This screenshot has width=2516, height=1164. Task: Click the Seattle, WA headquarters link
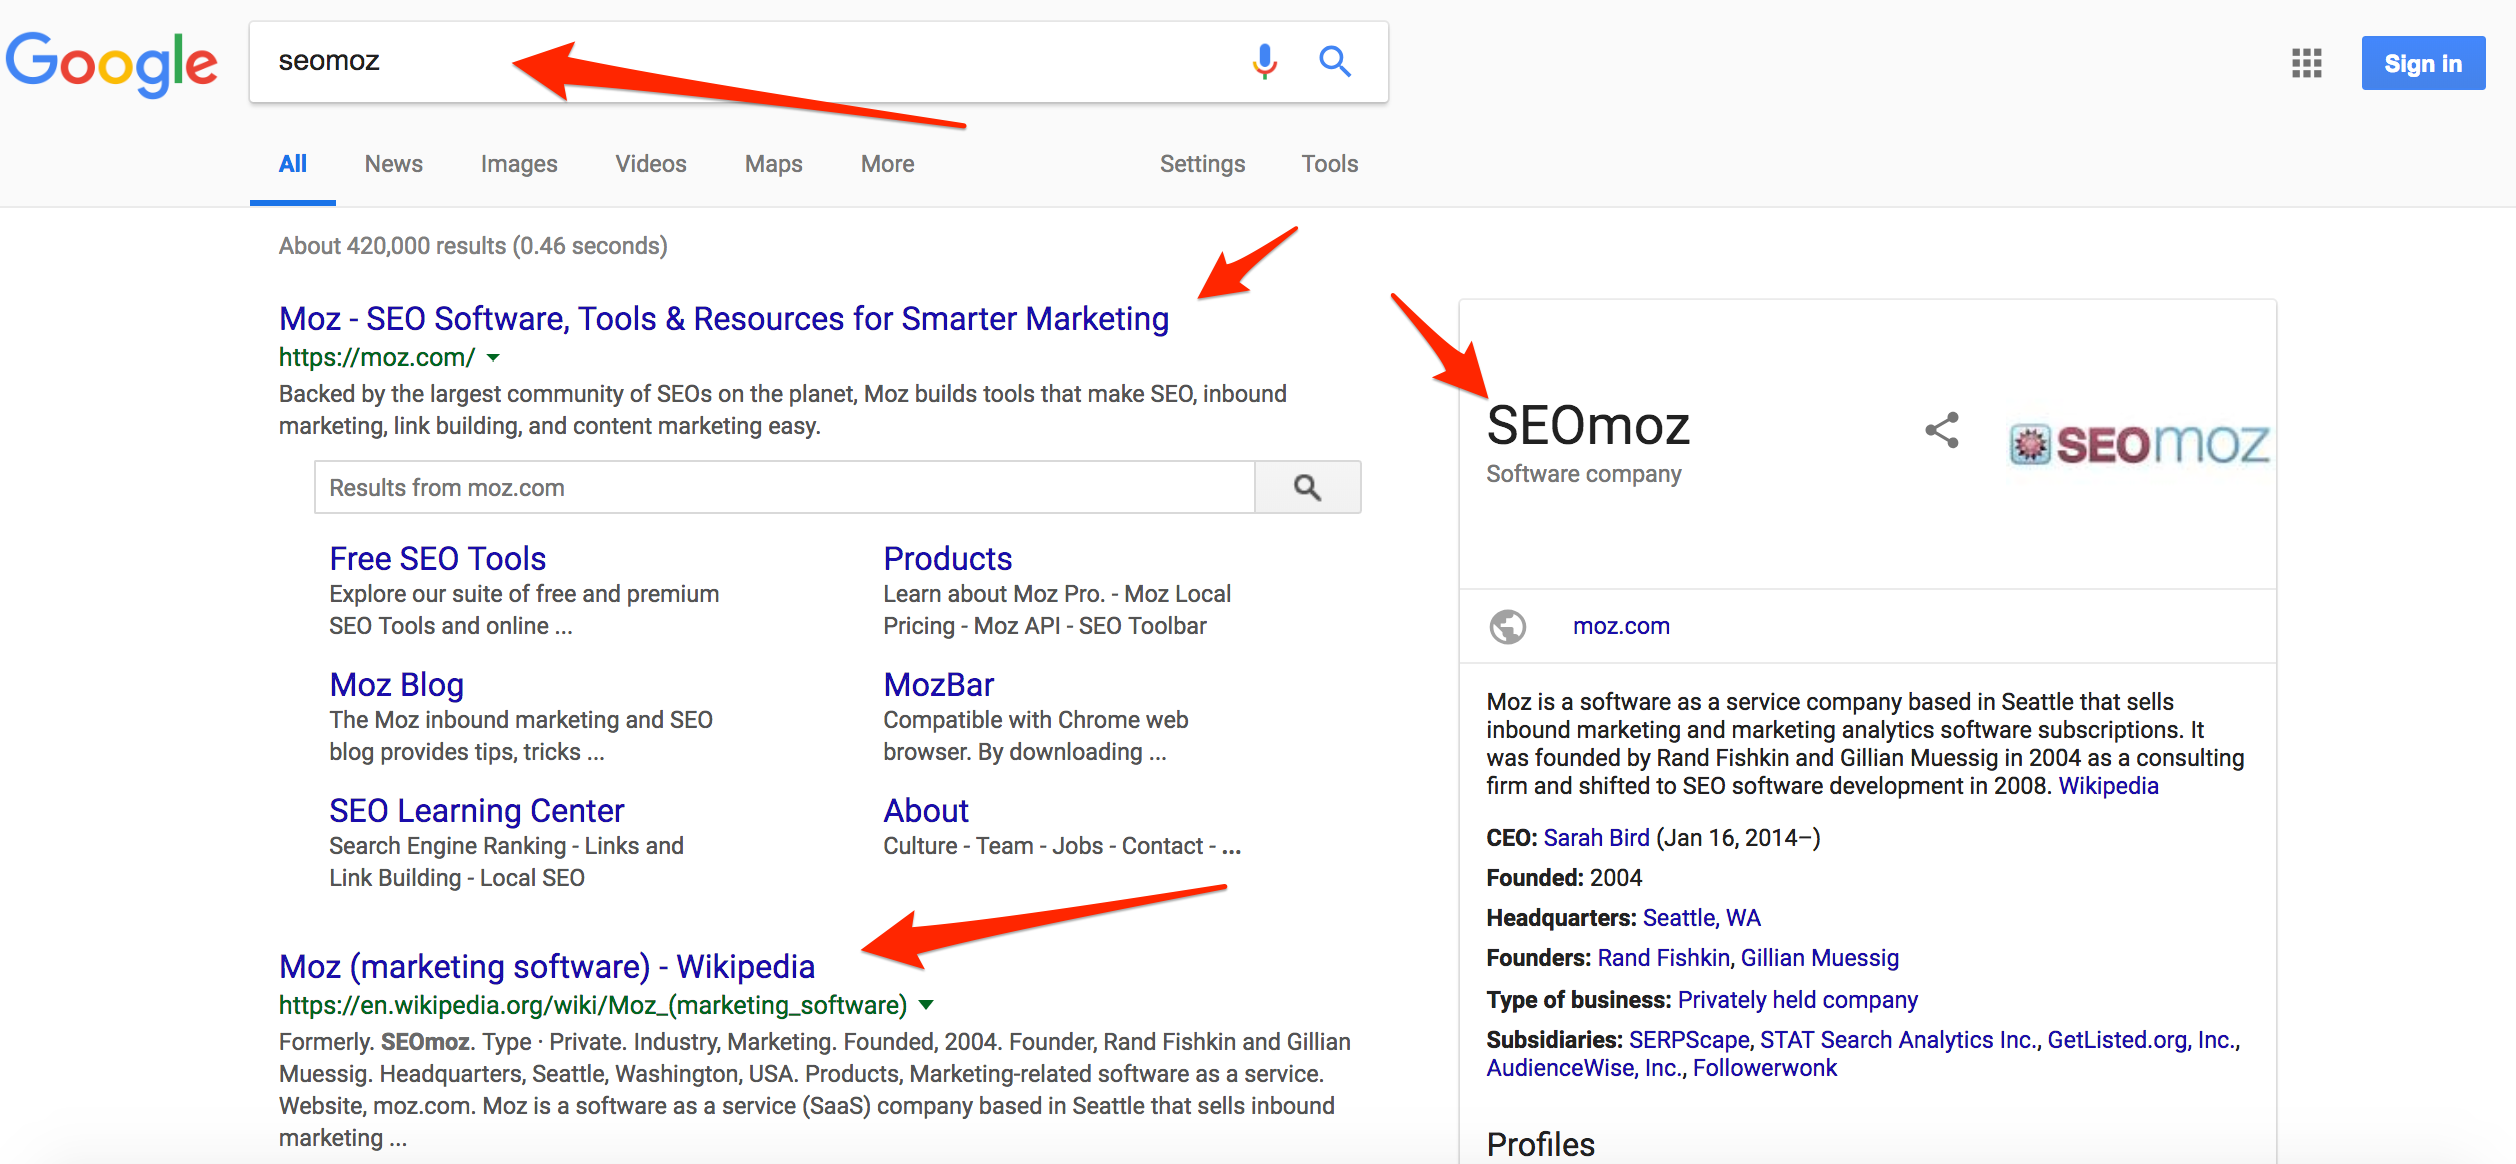(x=1701, y=918)
